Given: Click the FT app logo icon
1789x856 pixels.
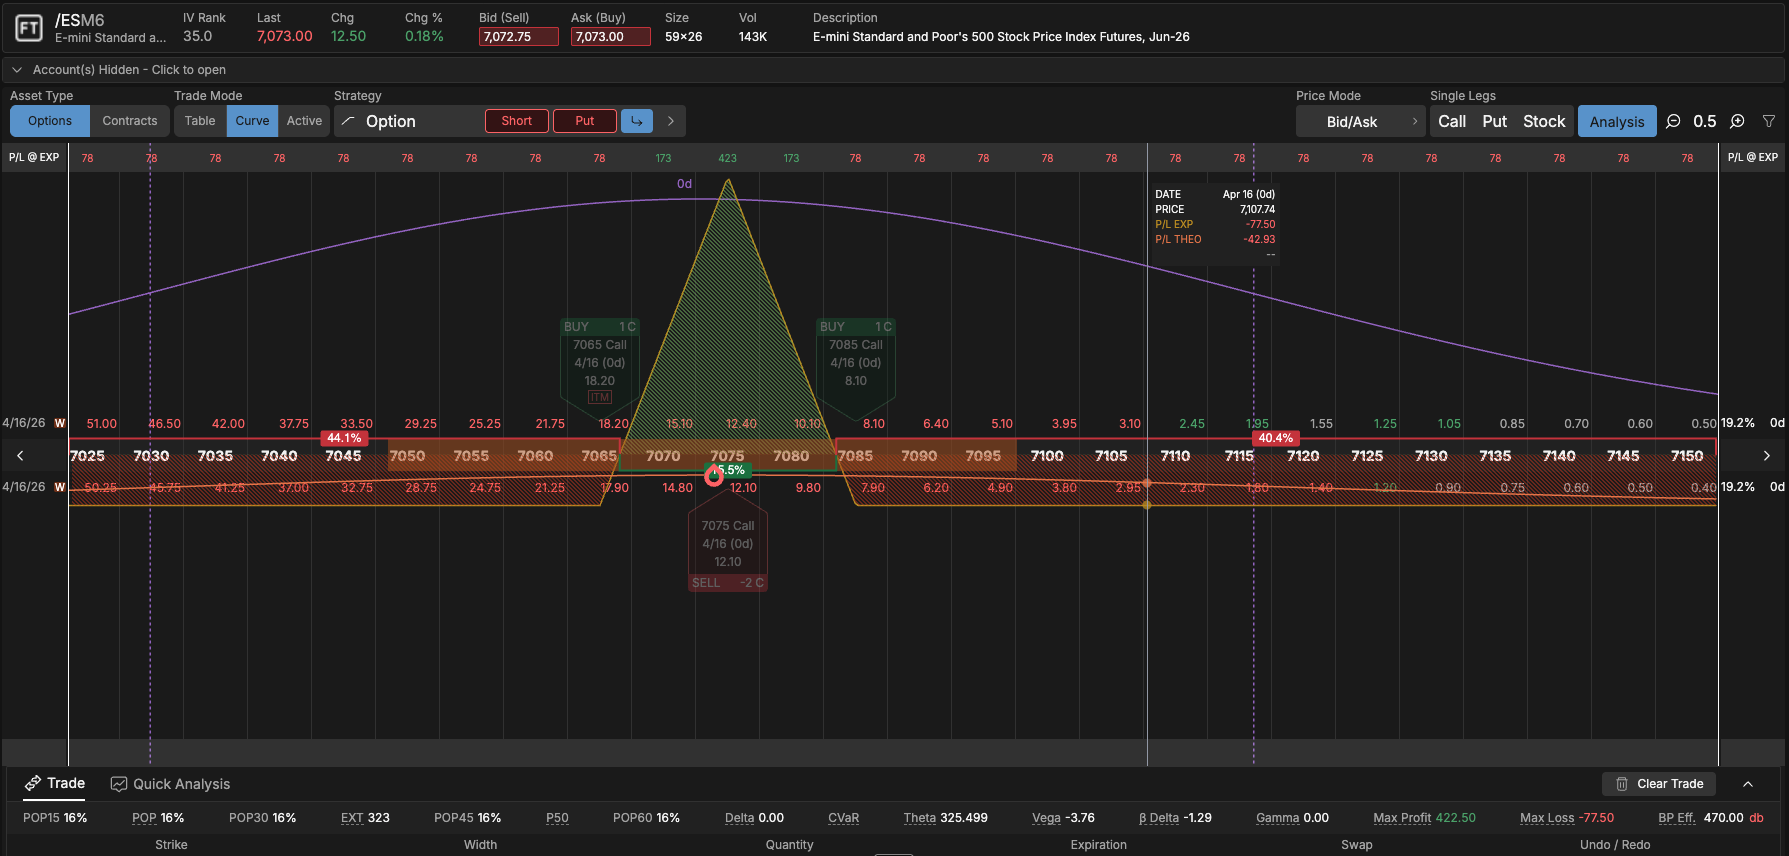Looking at the screenshot, I should 29,28.
